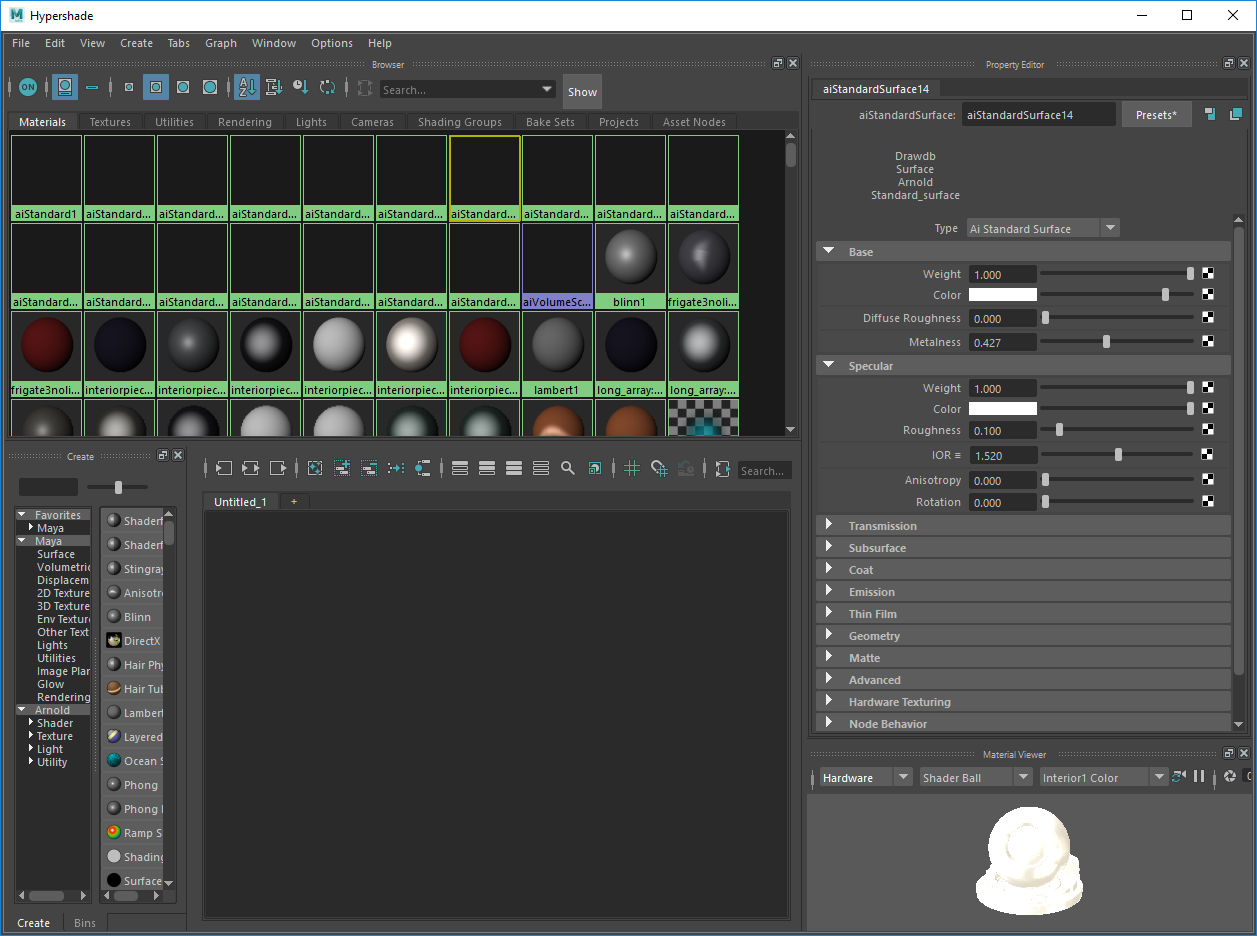Click the Refresh swatches icon in Browser toolbar
Image resolution: width=1257 pixels, height=936 pixels.
coord(327,87)
